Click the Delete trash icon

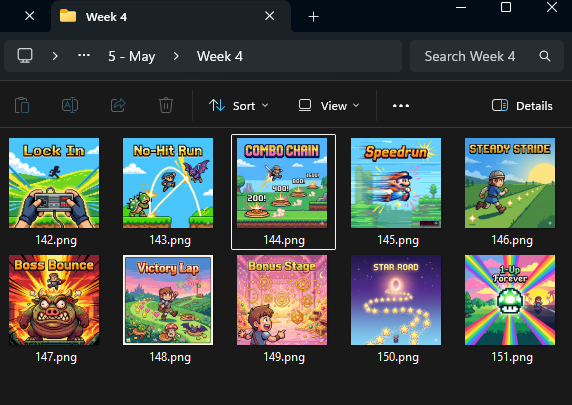pyautogui.click(x=166, y=105)
